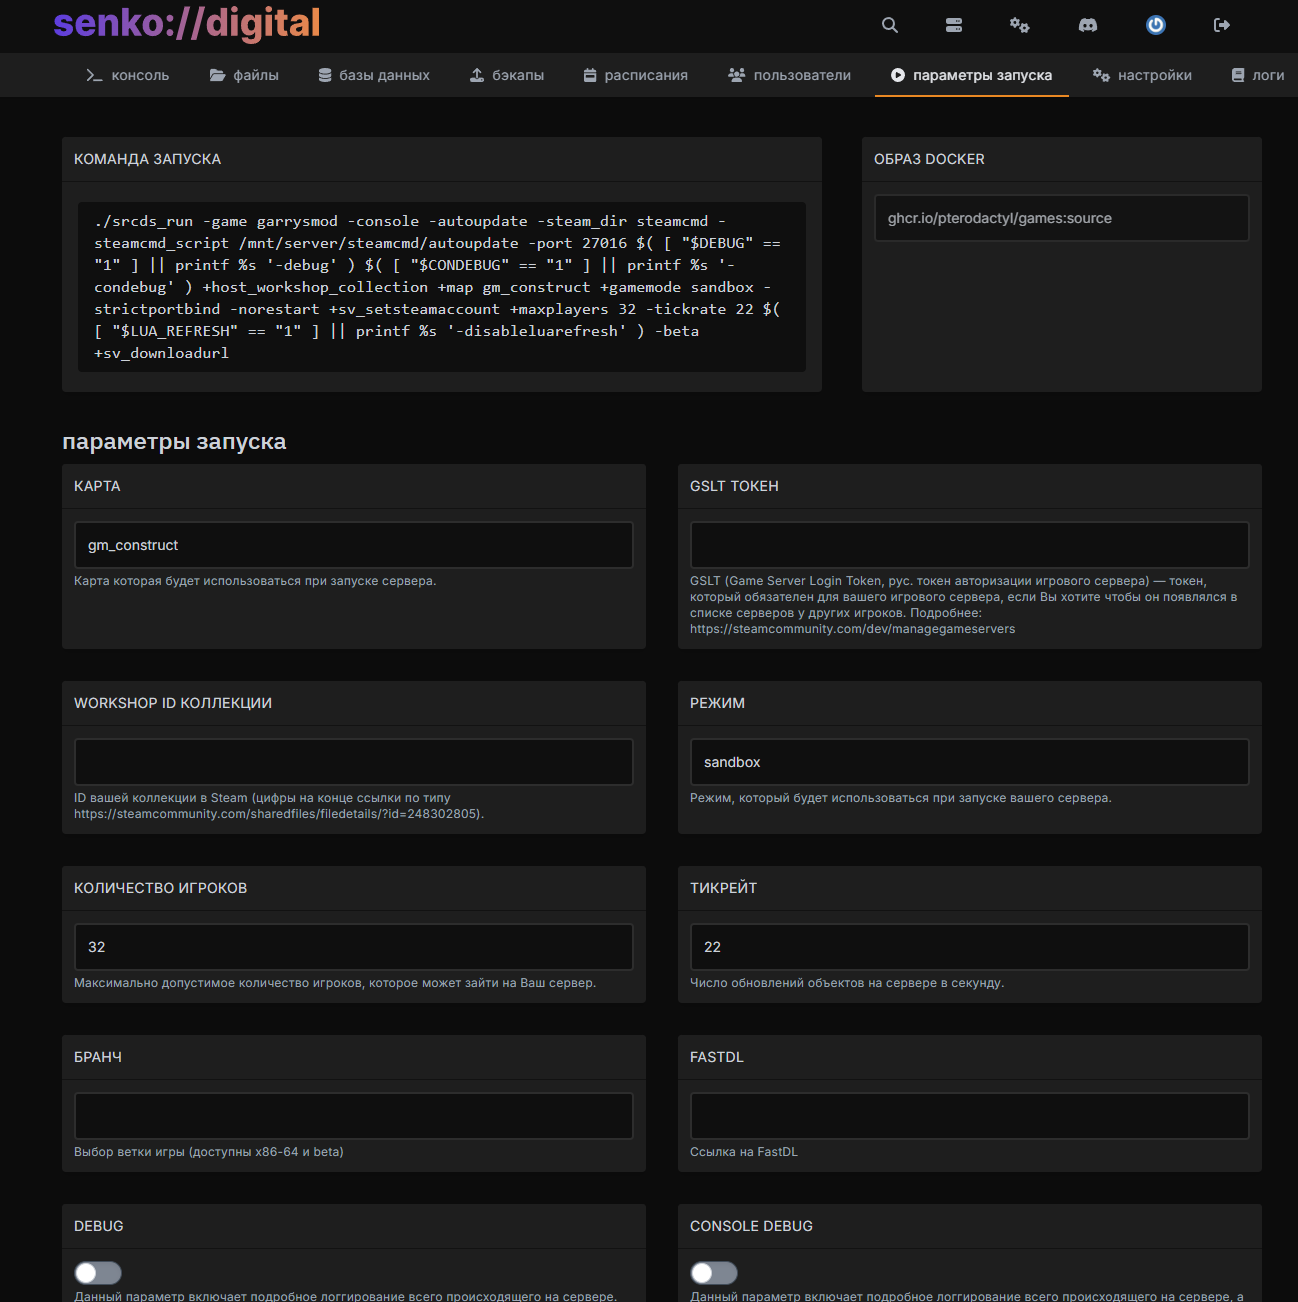Image resolution: width=1298 pixels, height=1302 pixels.
Task: Toggle the Debug switch
Action: click(x=98, y=1272)
